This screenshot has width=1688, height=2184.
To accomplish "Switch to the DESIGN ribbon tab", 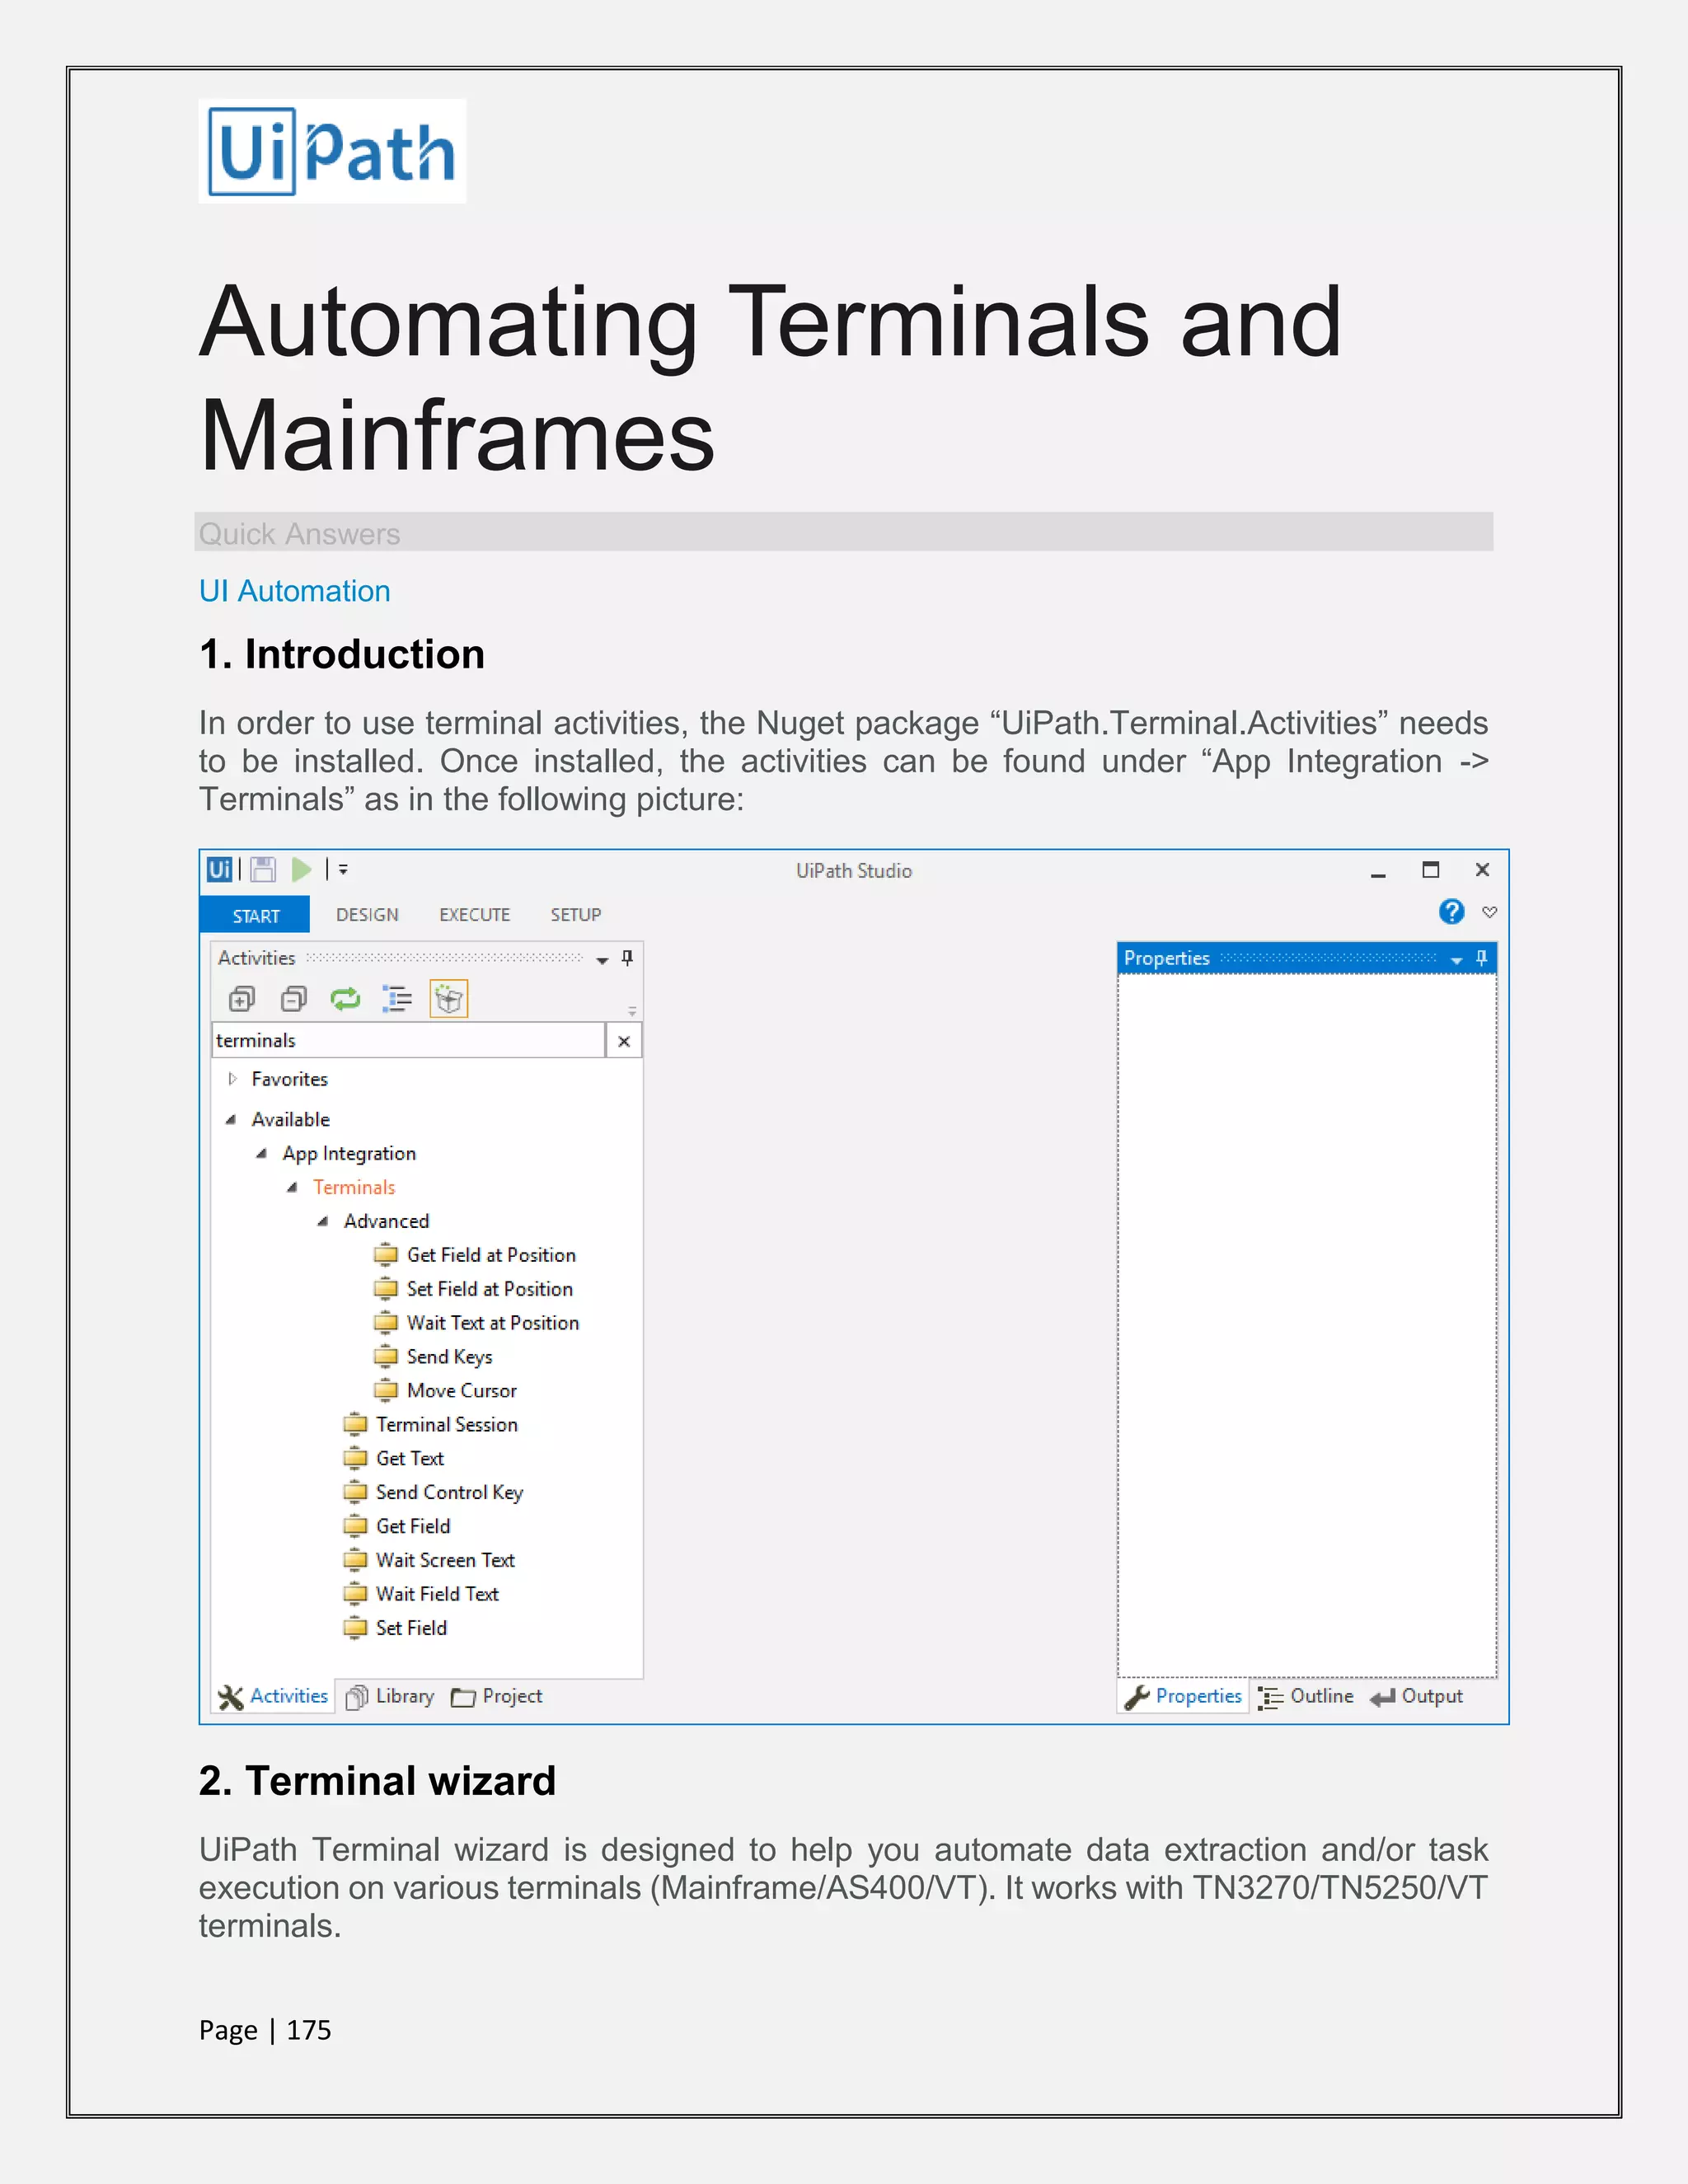I will coord(367,915).
